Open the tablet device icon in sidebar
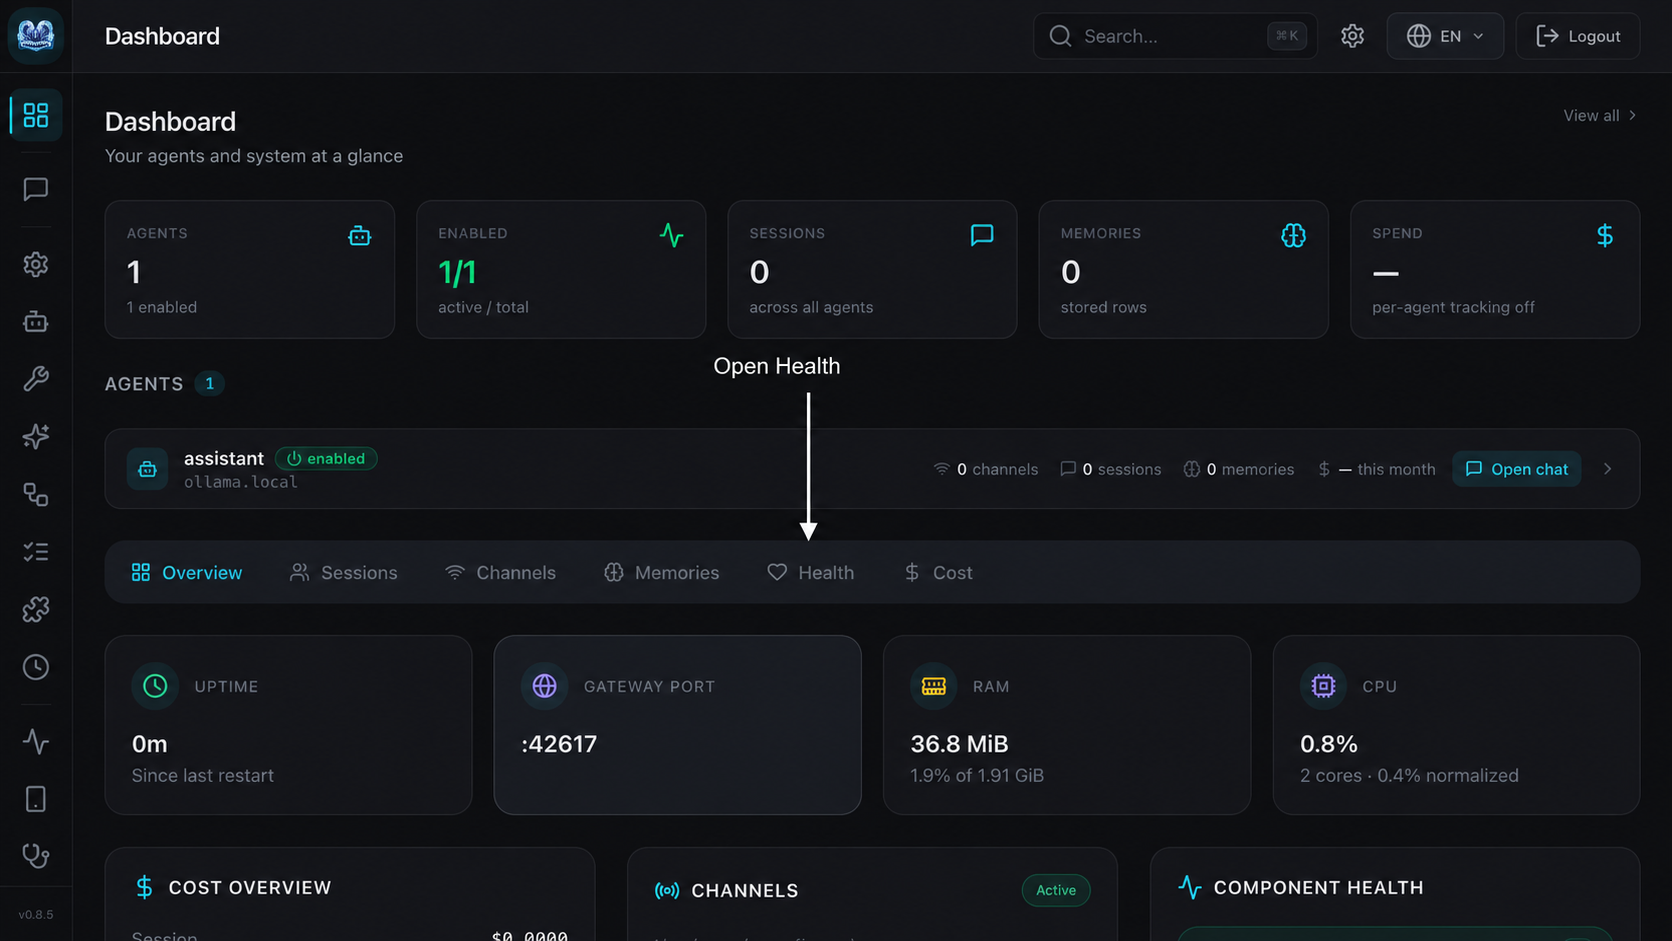Viewport: 1672px width, 941px height. pos(36,799)
